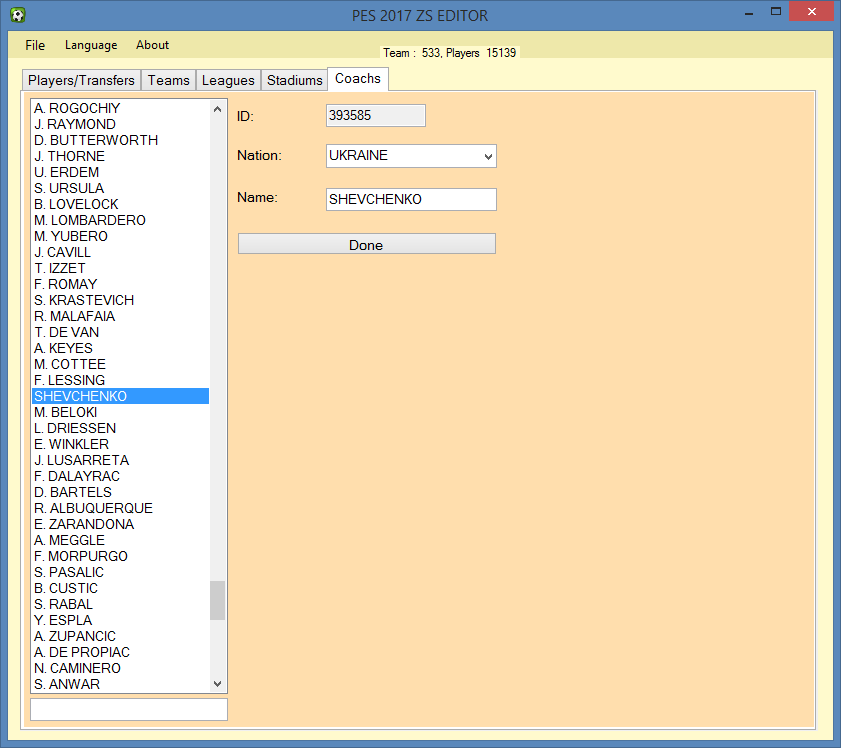Select coach B. LOVELOCK
This screenshot has width=841, height=748.
pos(120,204)
